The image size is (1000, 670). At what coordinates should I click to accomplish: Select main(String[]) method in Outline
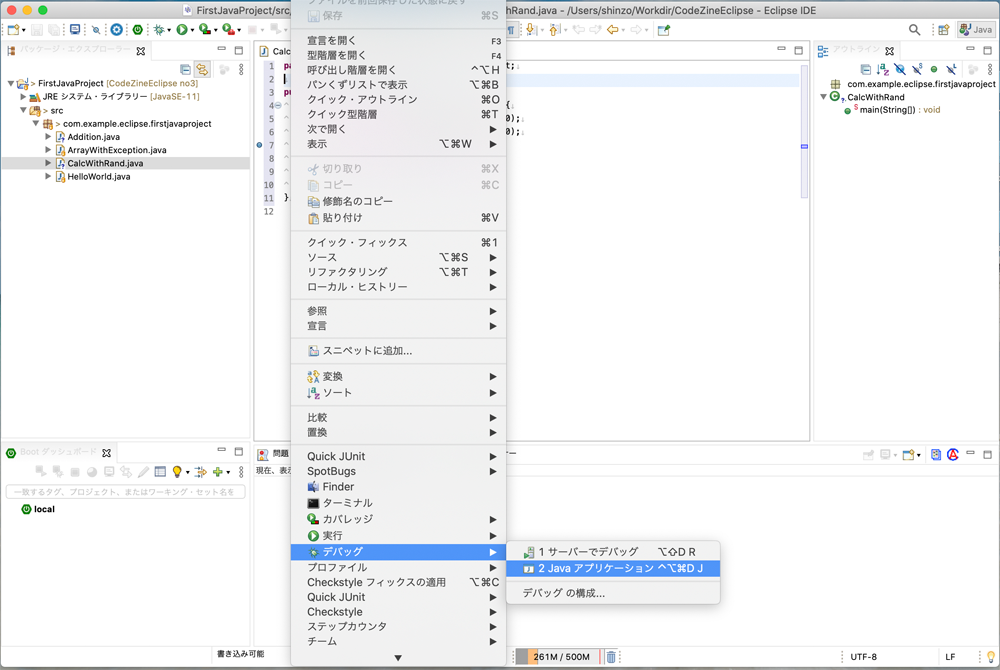pos(900,110)
